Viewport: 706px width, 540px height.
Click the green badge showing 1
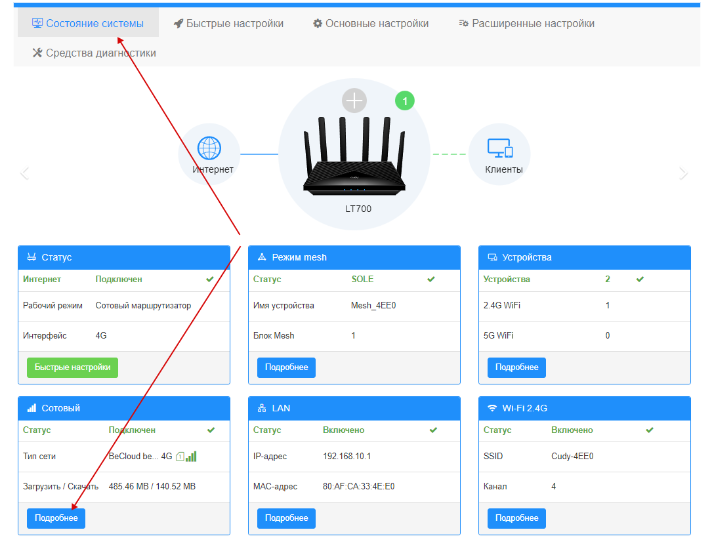[x=405, y=101]
